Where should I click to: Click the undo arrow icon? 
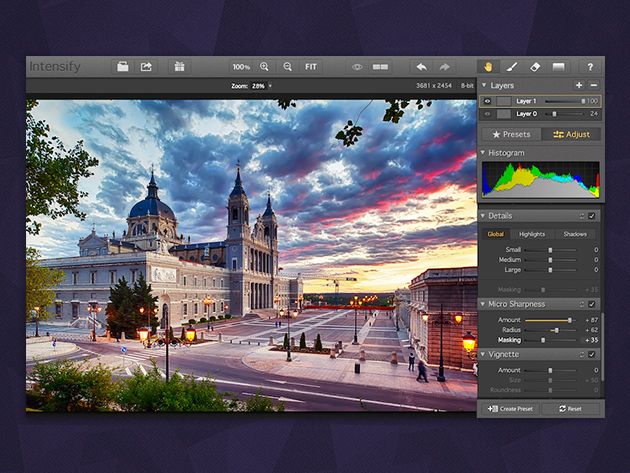click(x=422, y=67)
